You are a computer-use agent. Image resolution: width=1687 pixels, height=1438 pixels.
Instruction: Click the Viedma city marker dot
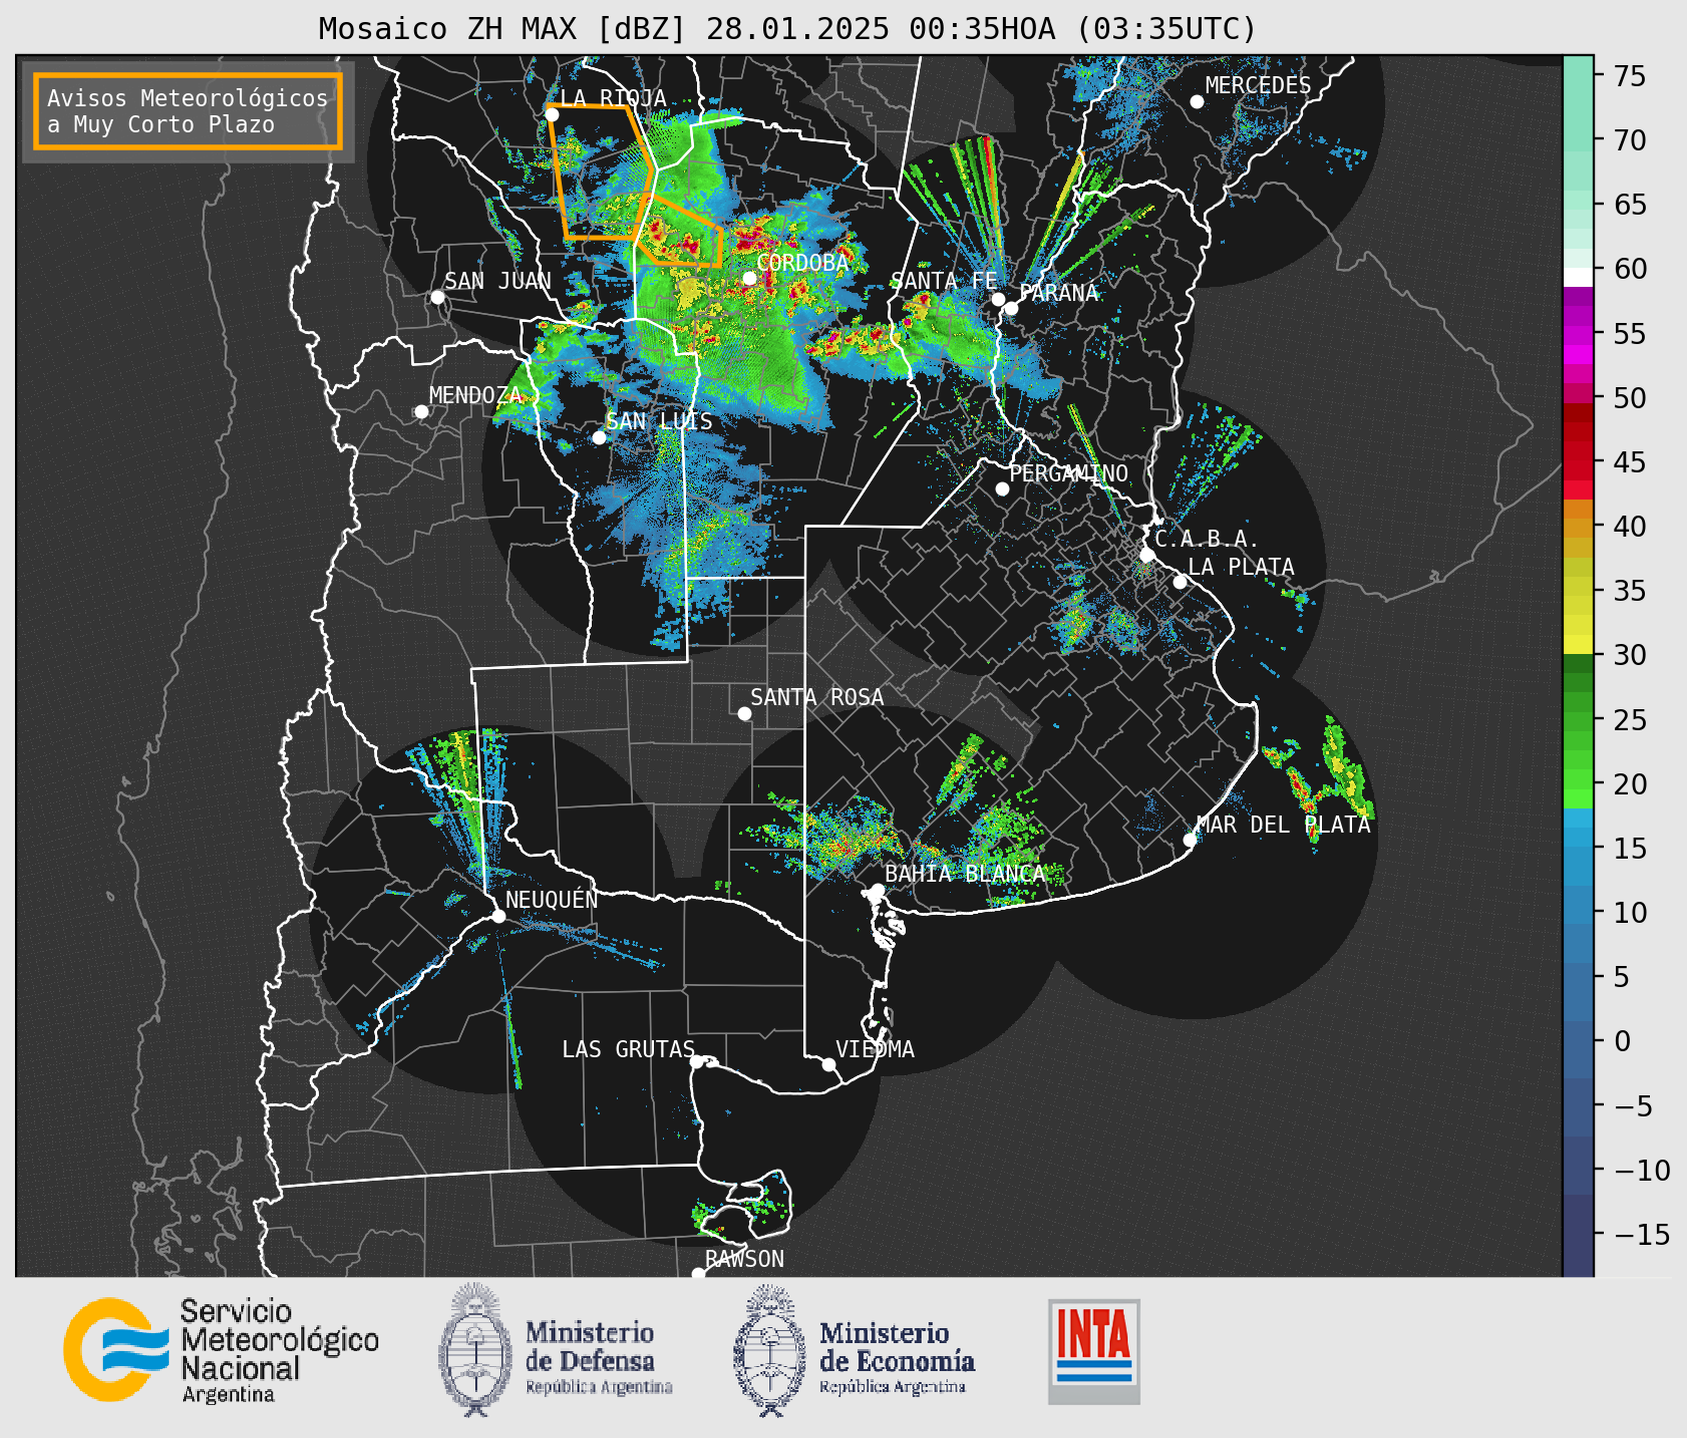[x=829, y=1064]
